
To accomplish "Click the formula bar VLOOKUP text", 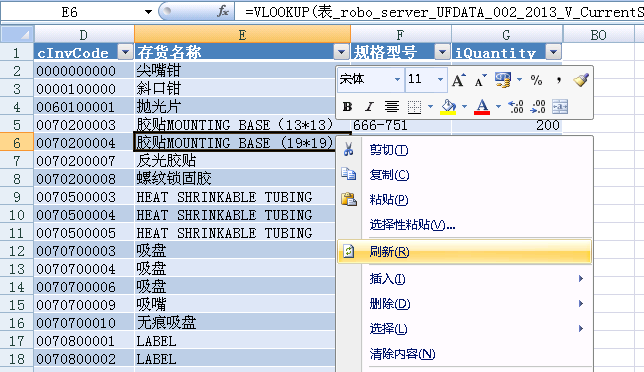I will (x=444, y=12).
